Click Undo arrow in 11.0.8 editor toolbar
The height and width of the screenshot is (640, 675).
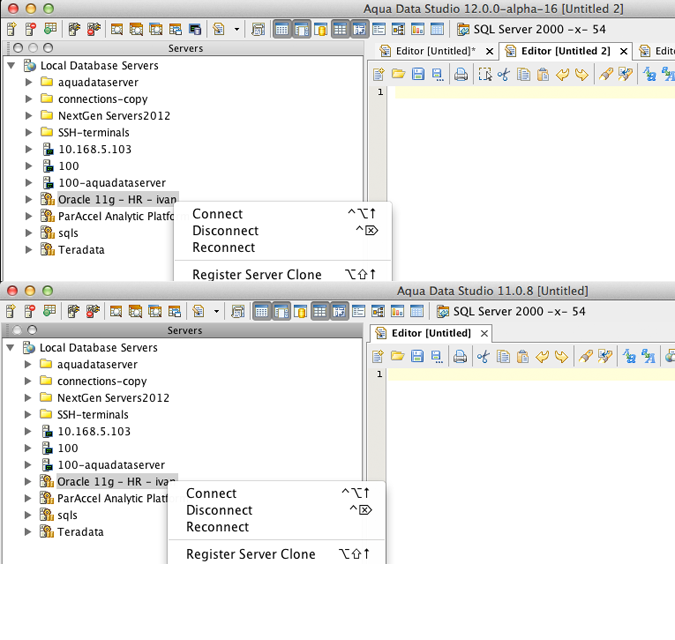[x=542, y=356]
